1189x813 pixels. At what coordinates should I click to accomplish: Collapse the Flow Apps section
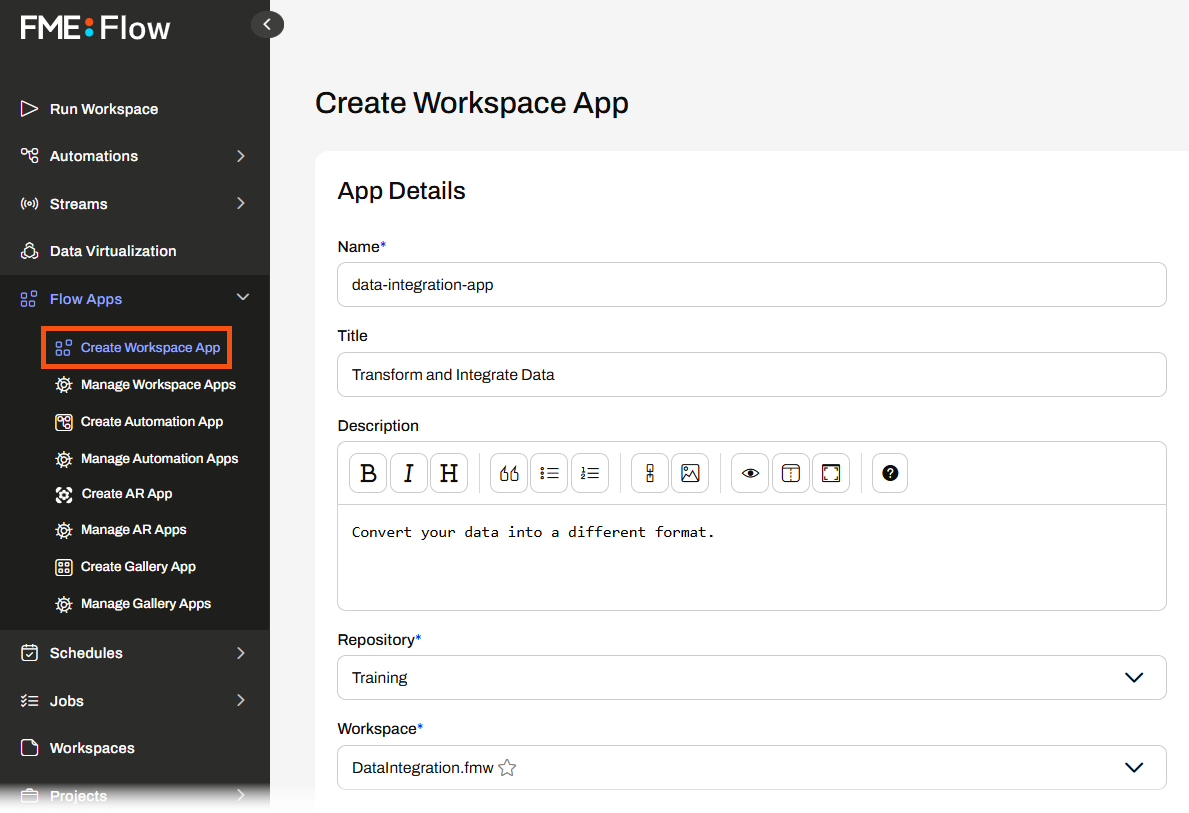click(242, 298)
